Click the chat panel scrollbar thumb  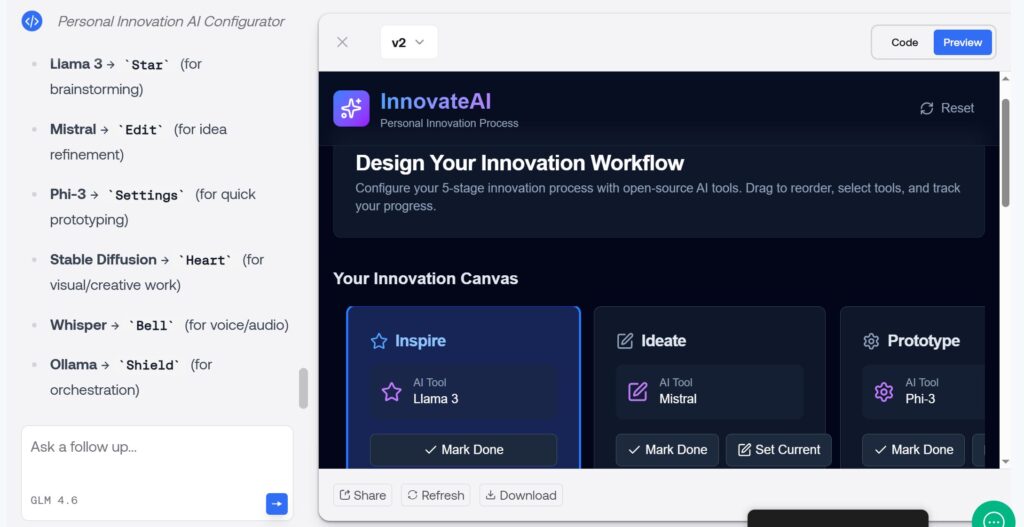click(303, 388)
